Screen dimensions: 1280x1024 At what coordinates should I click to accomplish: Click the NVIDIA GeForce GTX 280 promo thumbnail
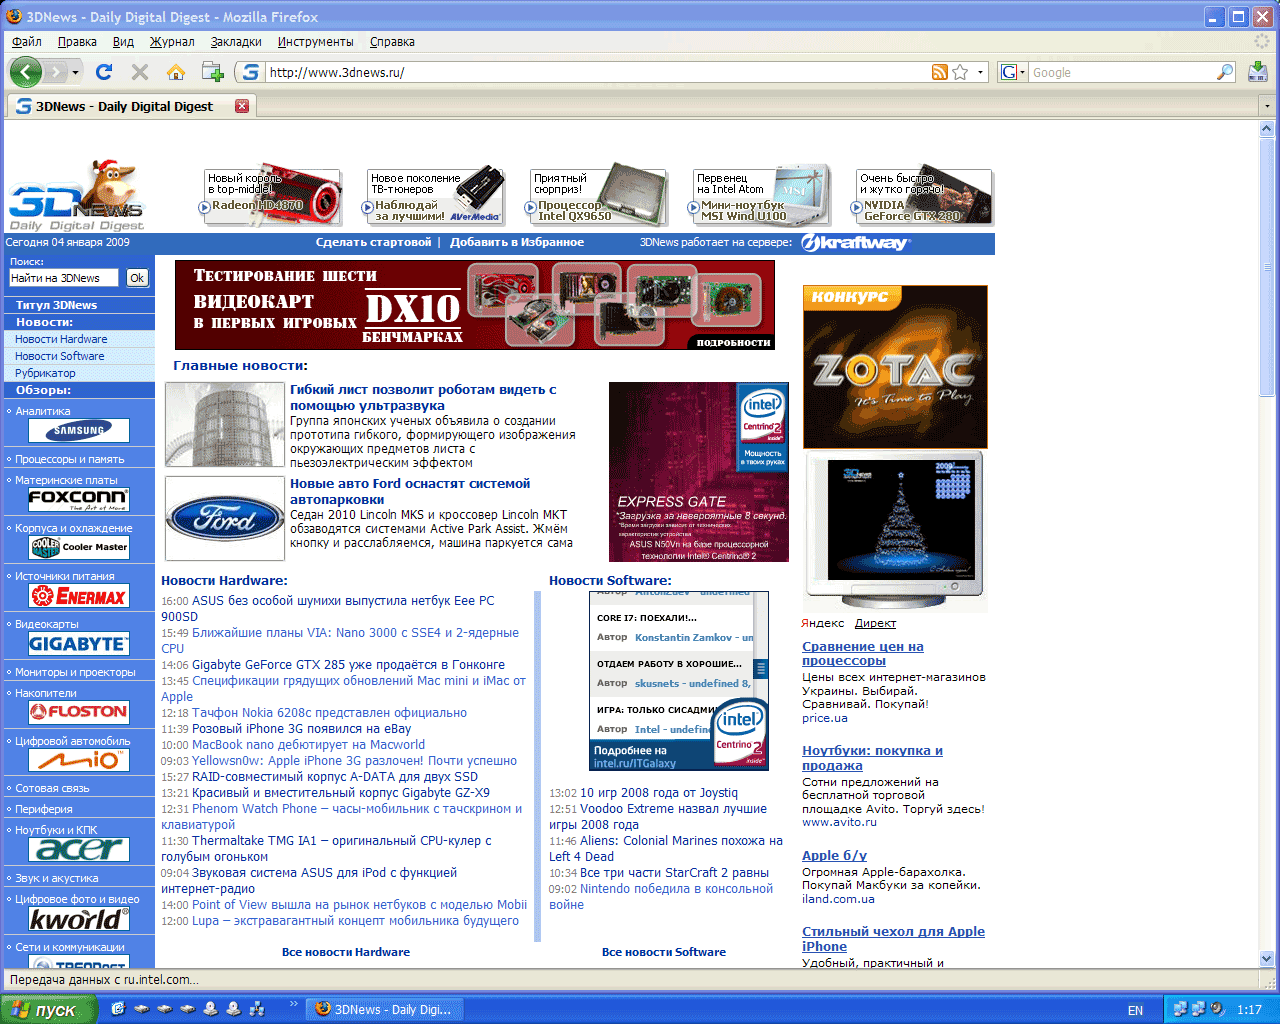tap(924, 196)
